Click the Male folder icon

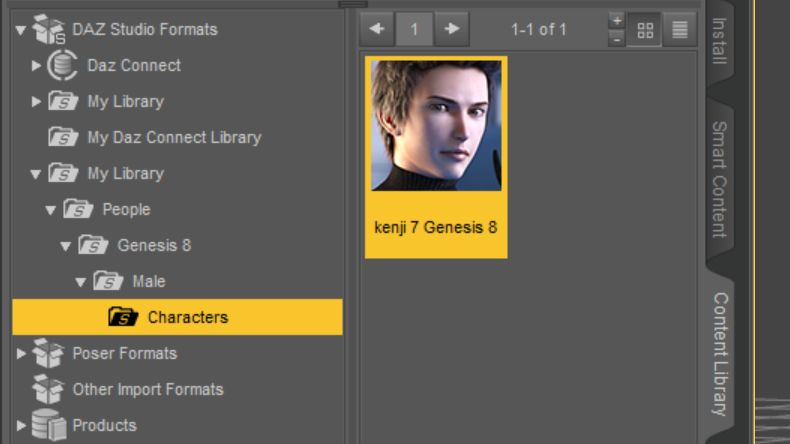108,281
